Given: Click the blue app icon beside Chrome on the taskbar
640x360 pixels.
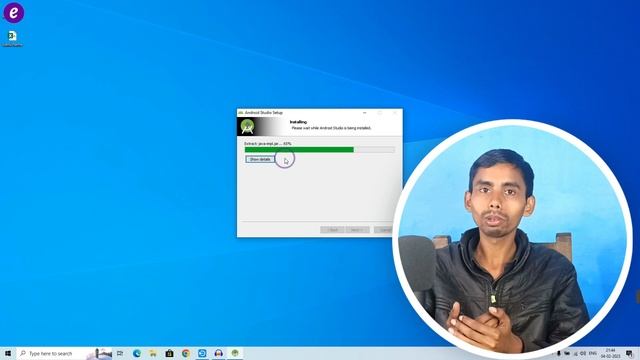Looking at the screenshot, I should pyautogui.click(x=202, y=353).
